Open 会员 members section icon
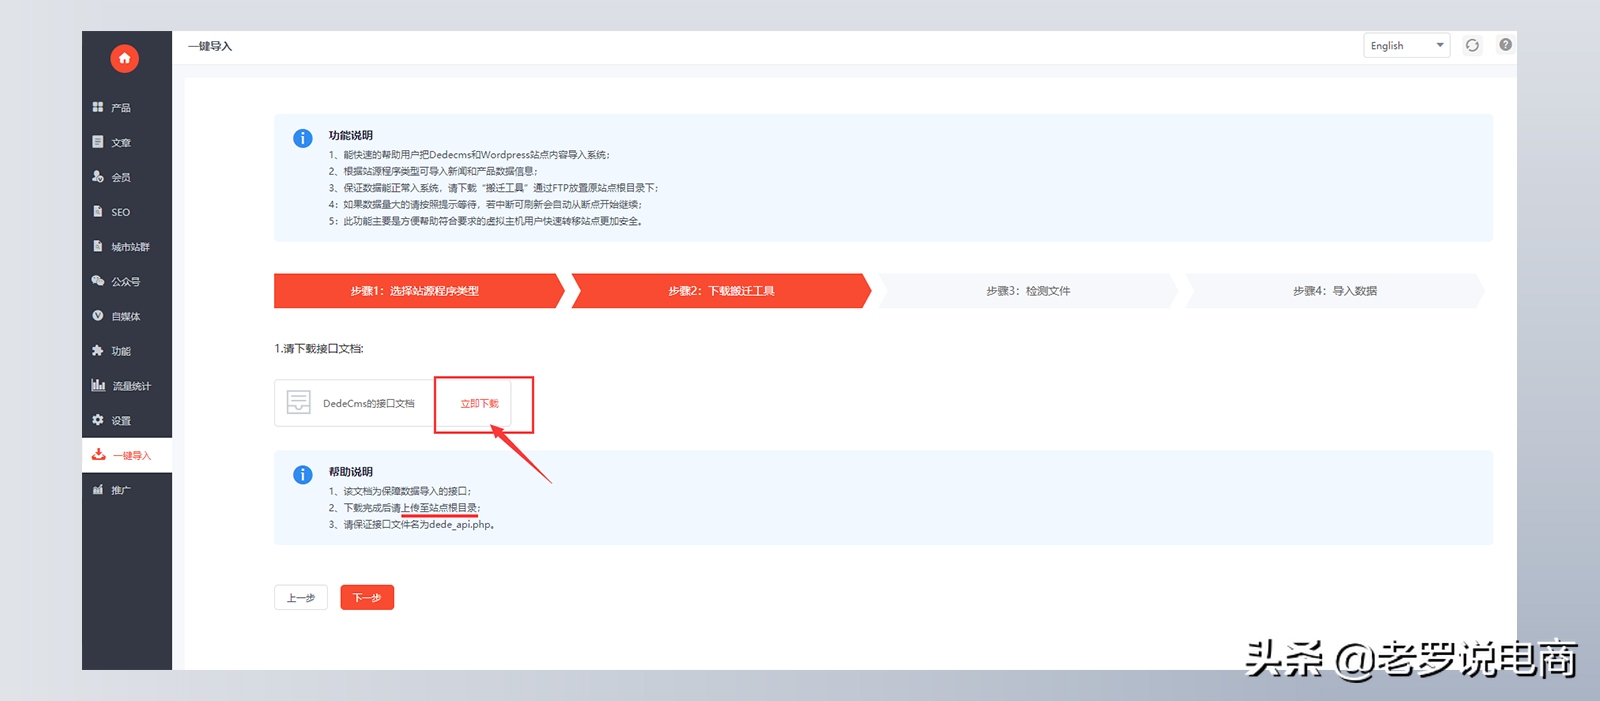 point(98,177)
